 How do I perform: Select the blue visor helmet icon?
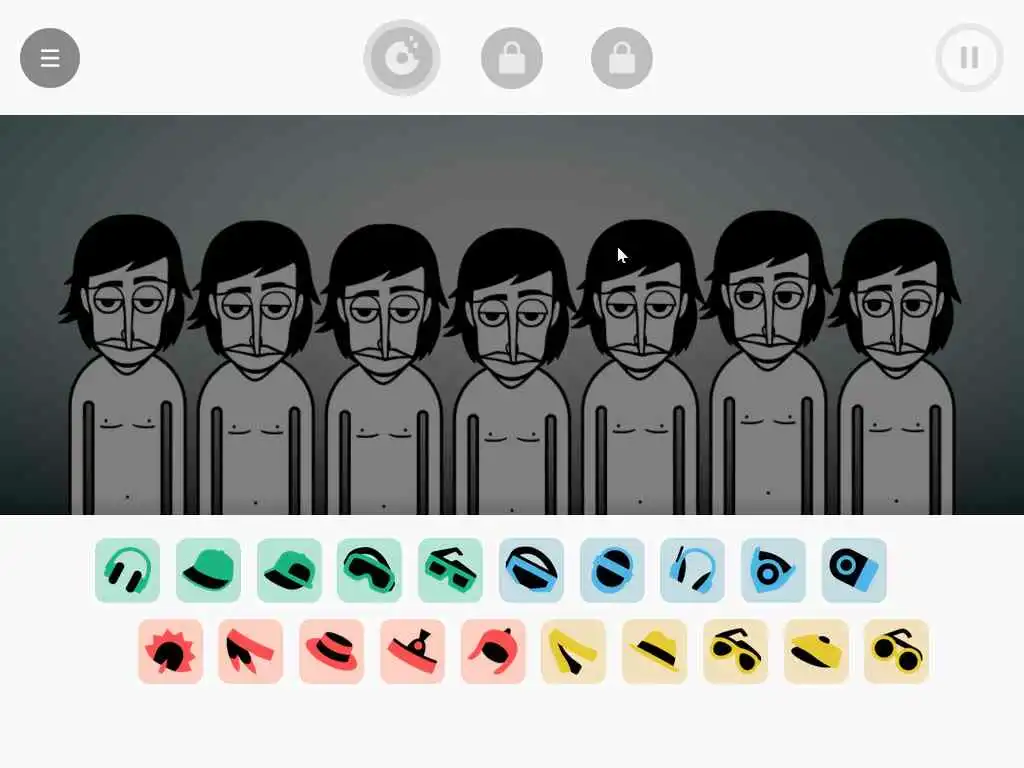[531, 570]
